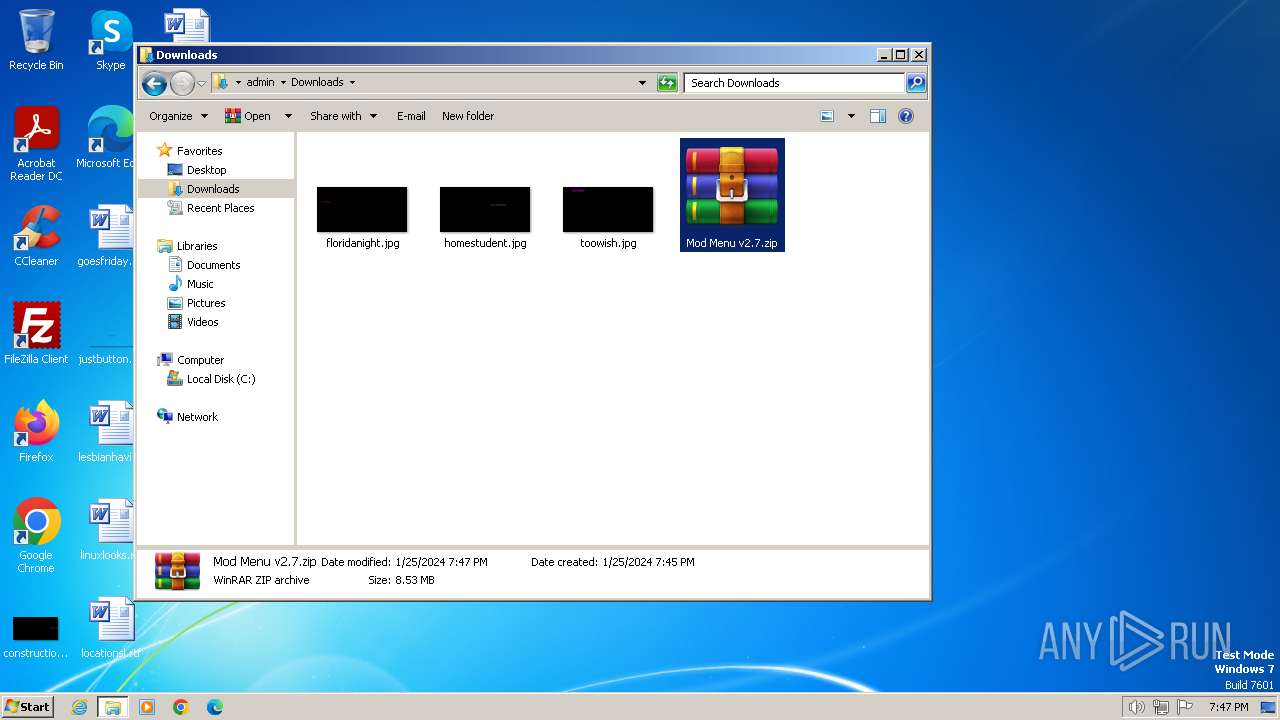Click Windows Media Player taskbar icon
This screenshot has height=720, width=1280.
coord(147,707)
